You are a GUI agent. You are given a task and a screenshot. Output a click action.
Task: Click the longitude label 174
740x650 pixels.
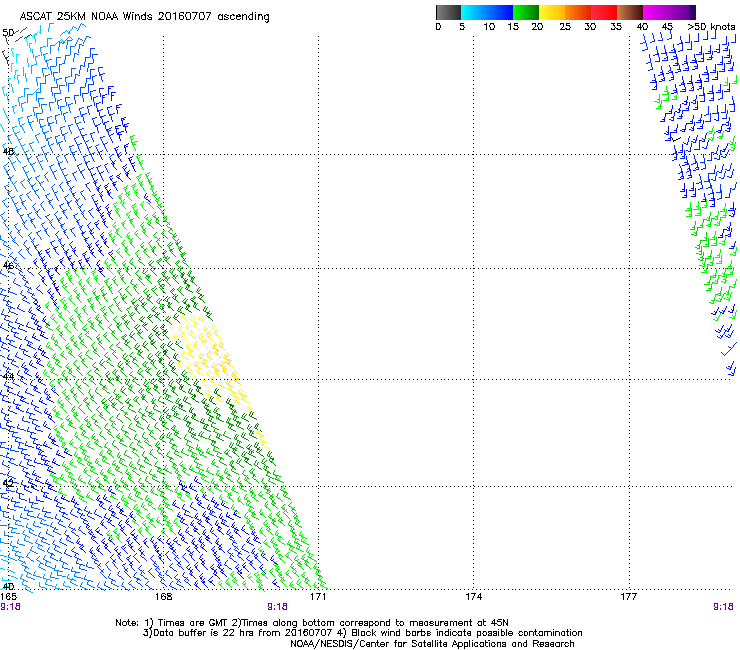(x=473, y=597)
